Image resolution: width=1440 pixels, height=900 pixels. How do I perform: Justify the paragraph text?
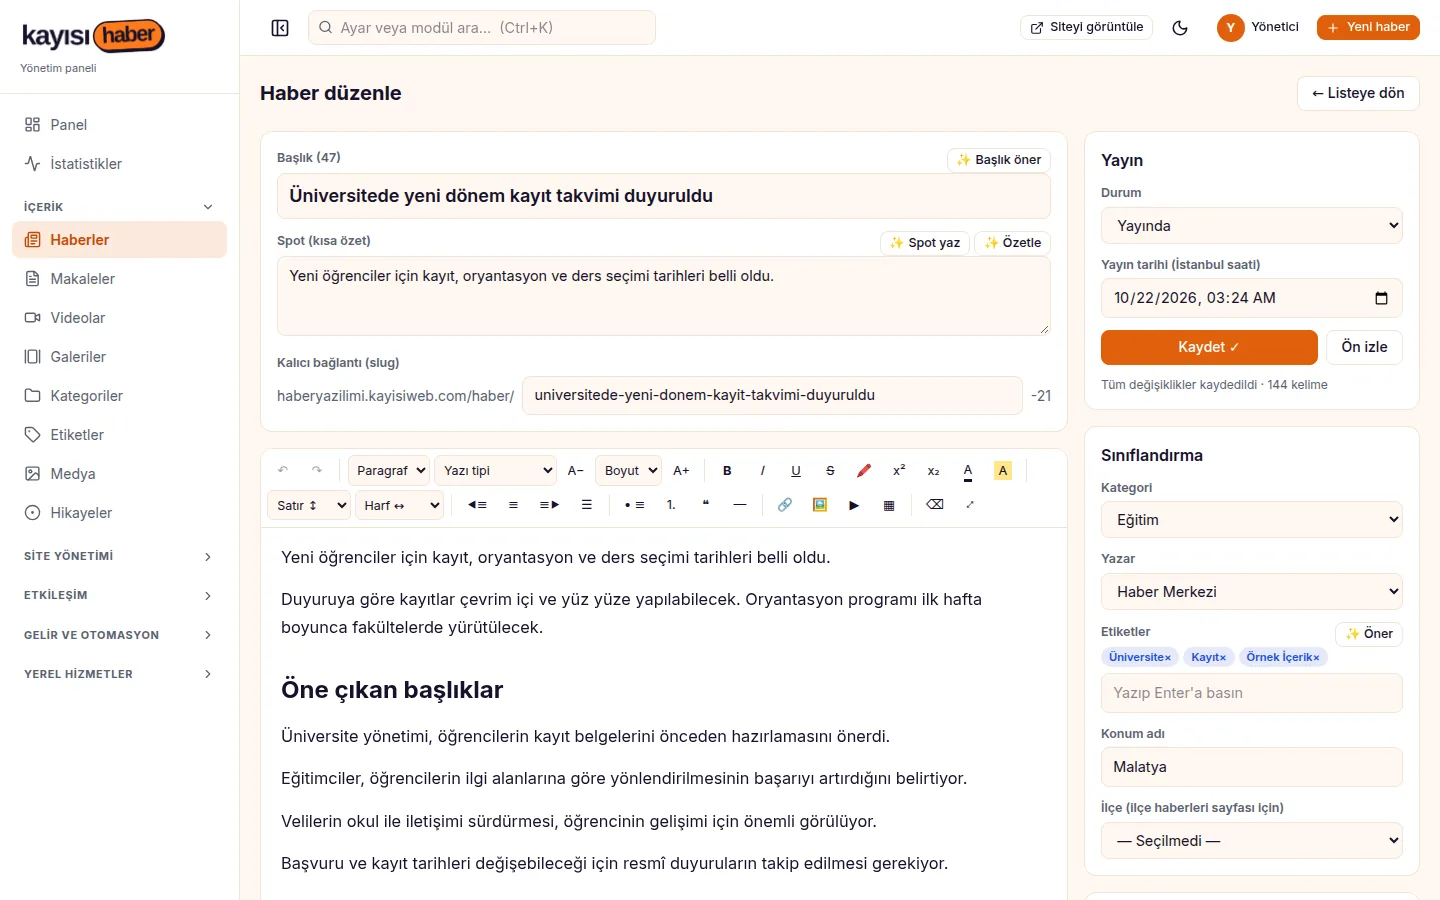click(x=587, y=505)
